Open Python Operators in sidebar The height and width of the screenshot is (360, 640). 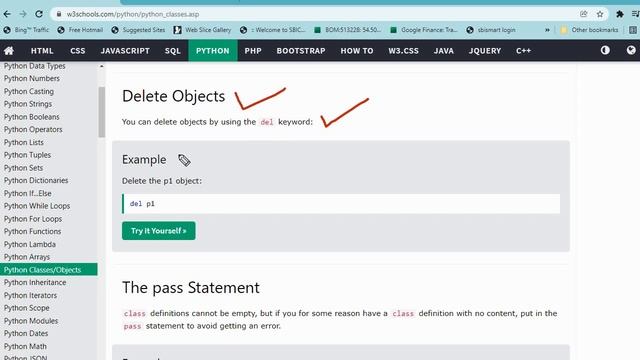point(33,129)
